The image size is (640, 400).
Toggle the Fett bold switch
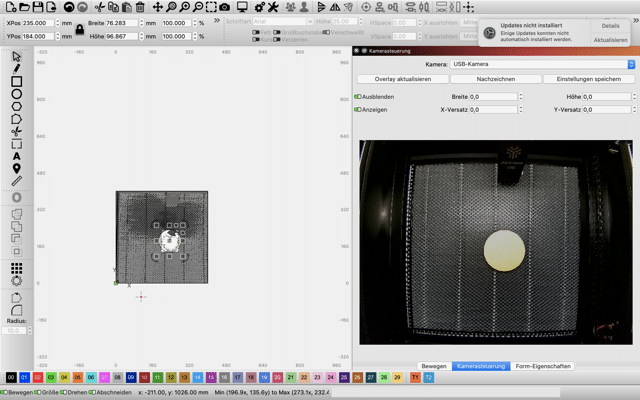coord(257,33)
